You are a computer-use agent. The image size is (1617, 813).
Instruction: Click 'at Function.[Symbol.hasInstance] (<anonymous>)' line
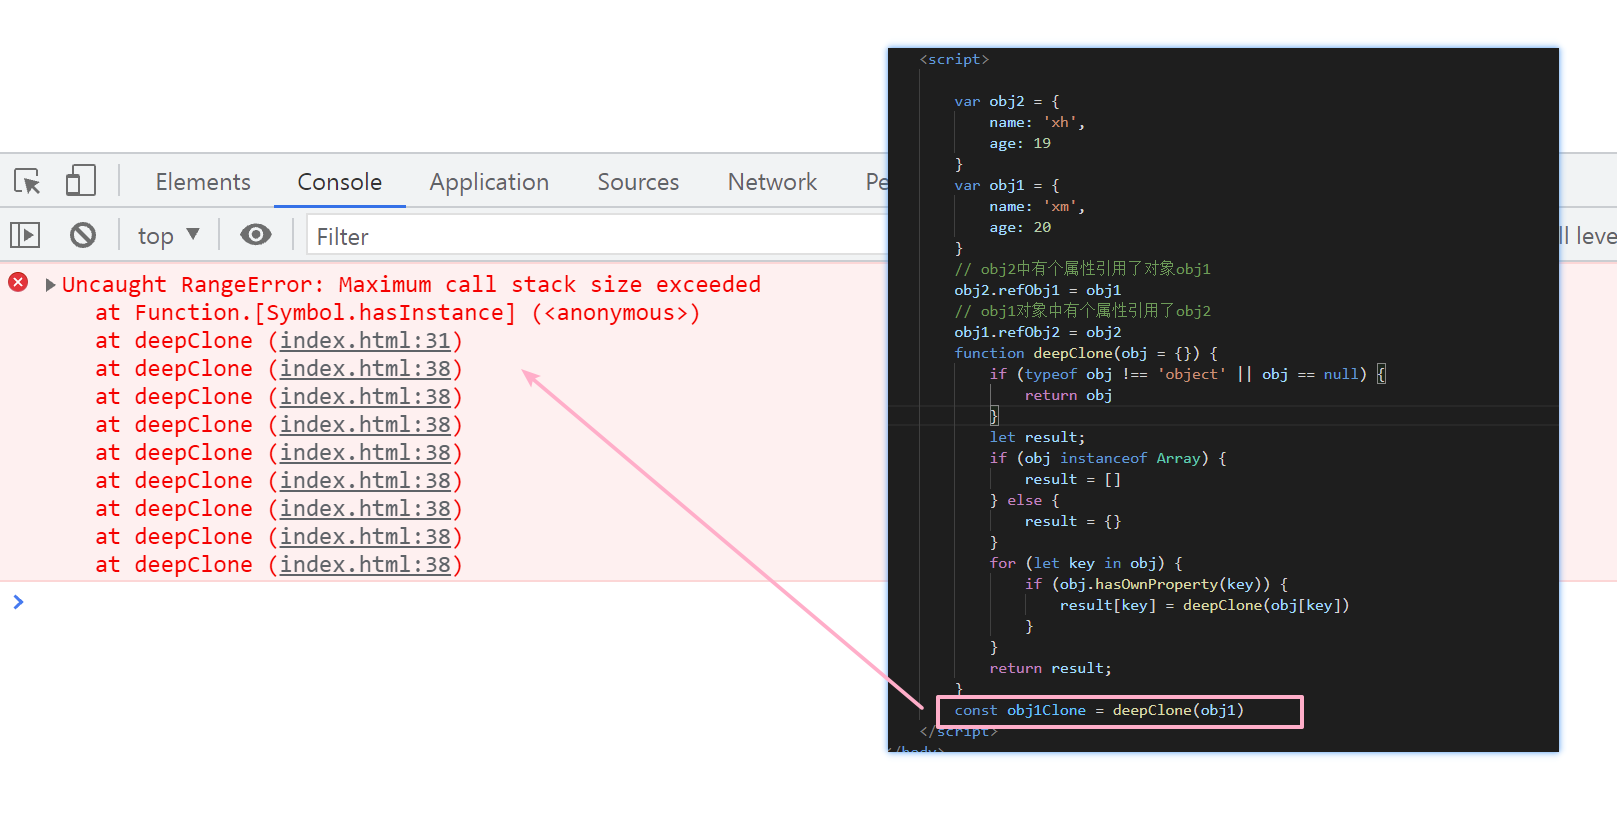click(x=398, y=313)
